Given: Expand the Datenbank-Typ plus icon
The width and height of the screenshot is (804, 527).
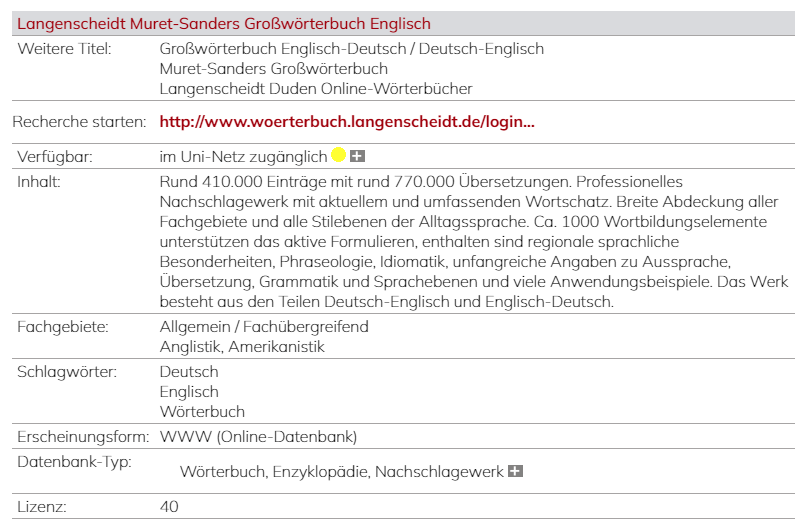Looking at the screenshot, I should 515,470.
